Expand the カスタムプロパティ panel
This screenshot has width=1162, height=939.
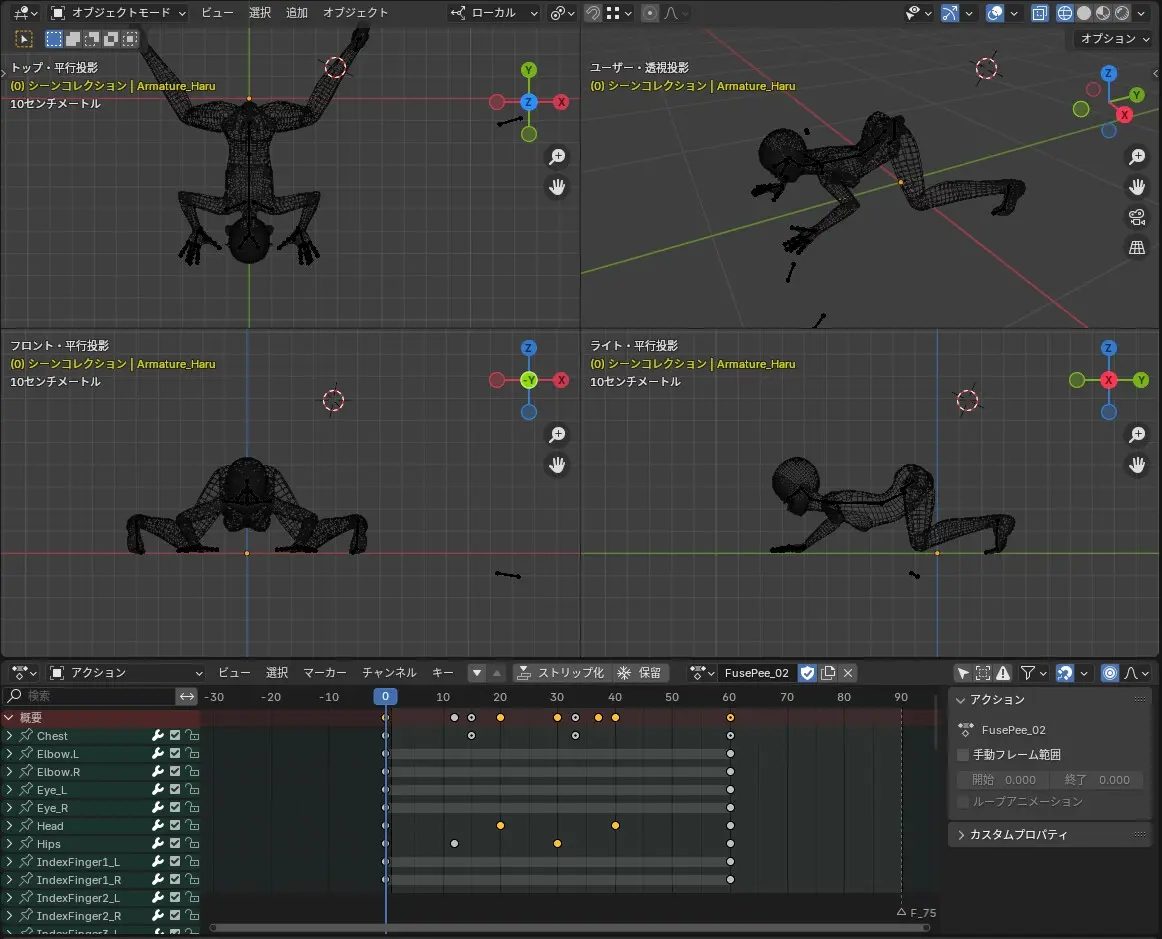point(1020,834)
